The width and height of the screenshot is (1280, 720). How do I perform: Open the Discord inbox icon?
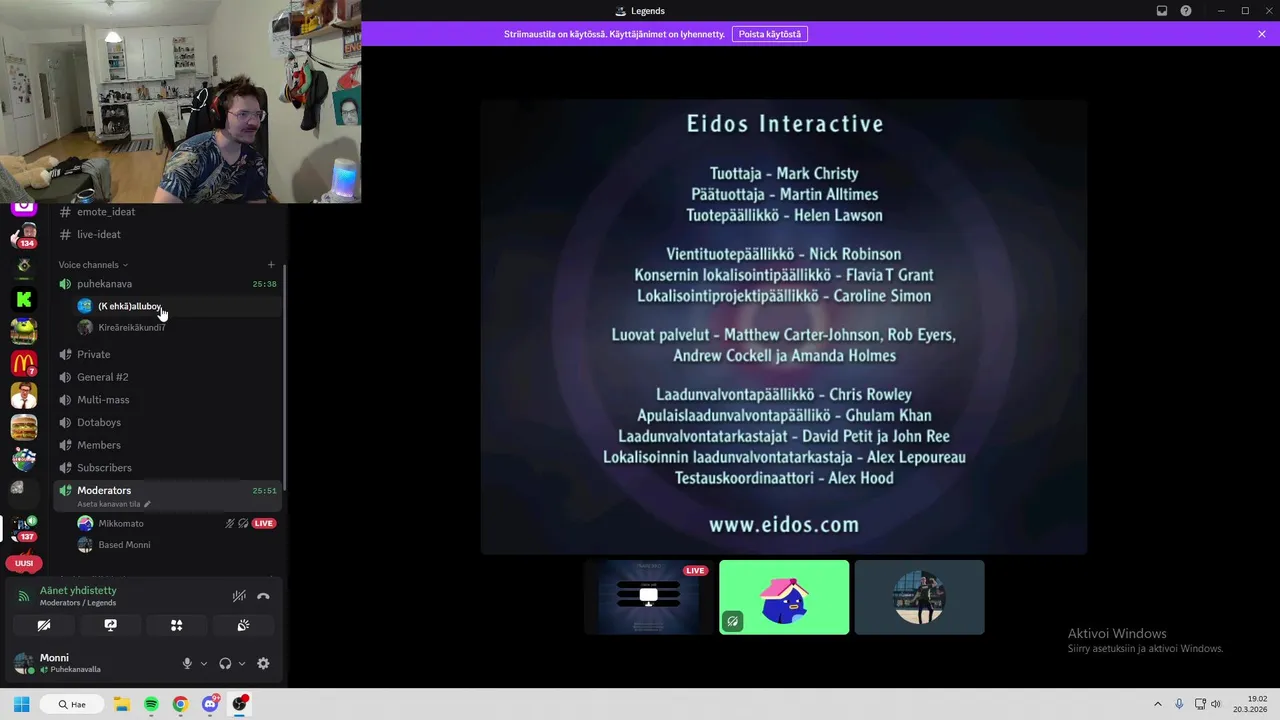click(x=1162, y=11)
